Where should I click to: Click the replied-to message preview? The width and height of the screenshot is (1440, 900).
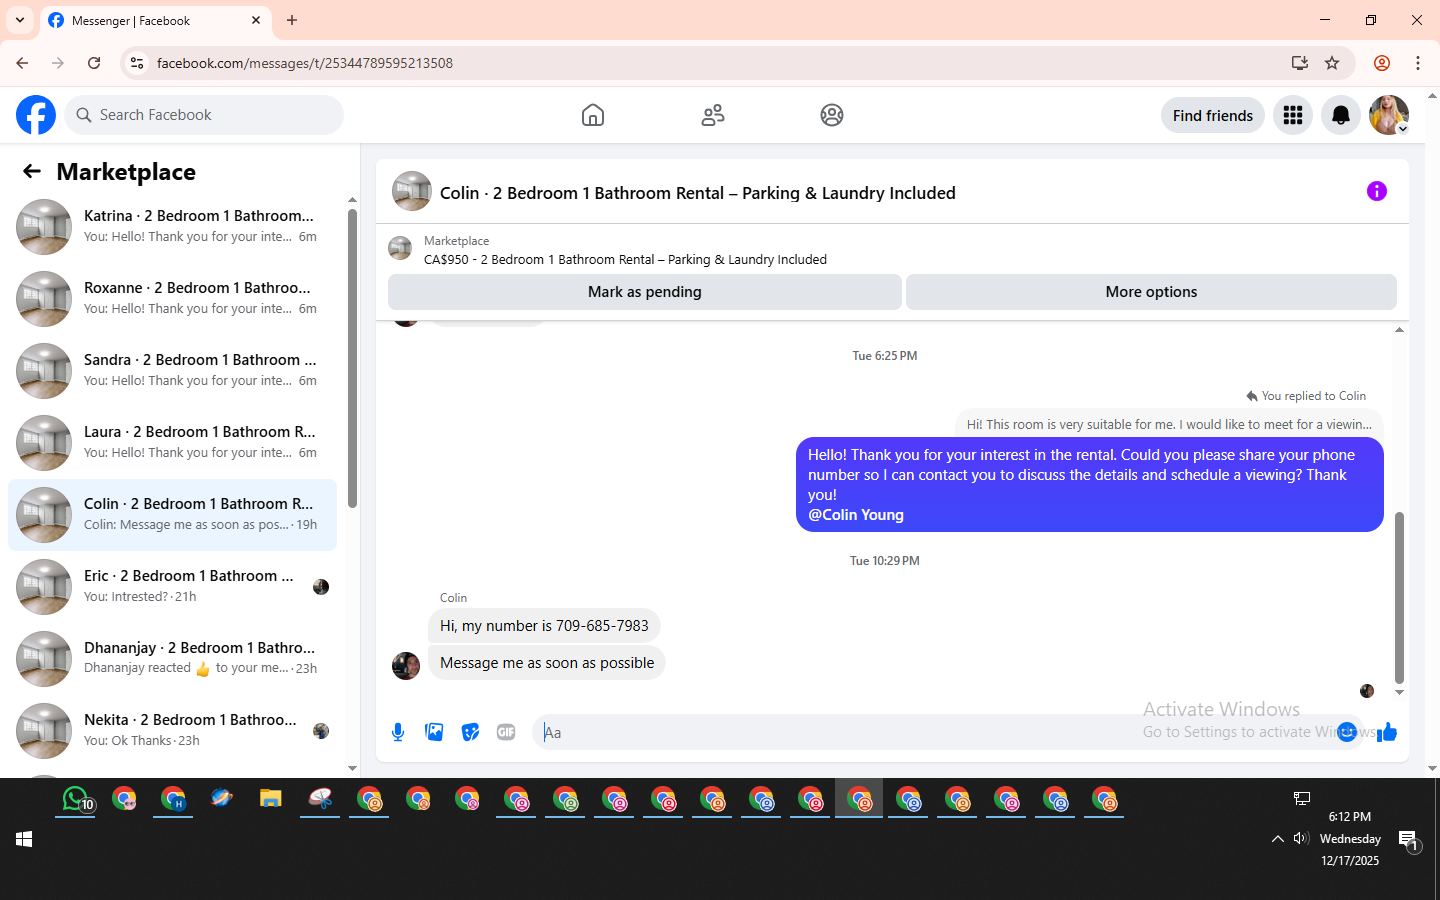1169,424
